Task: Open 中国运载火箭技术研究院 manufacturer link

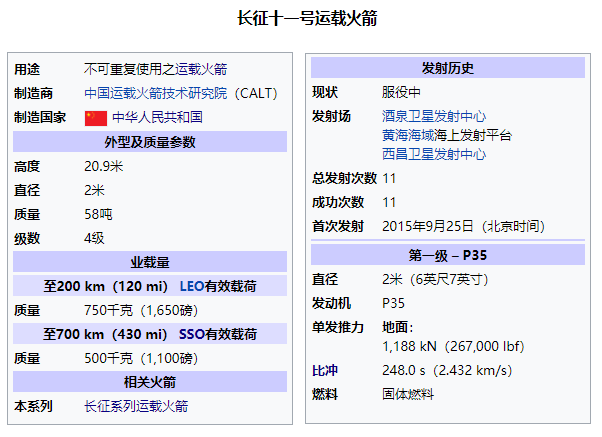Action: coord(155,93)
